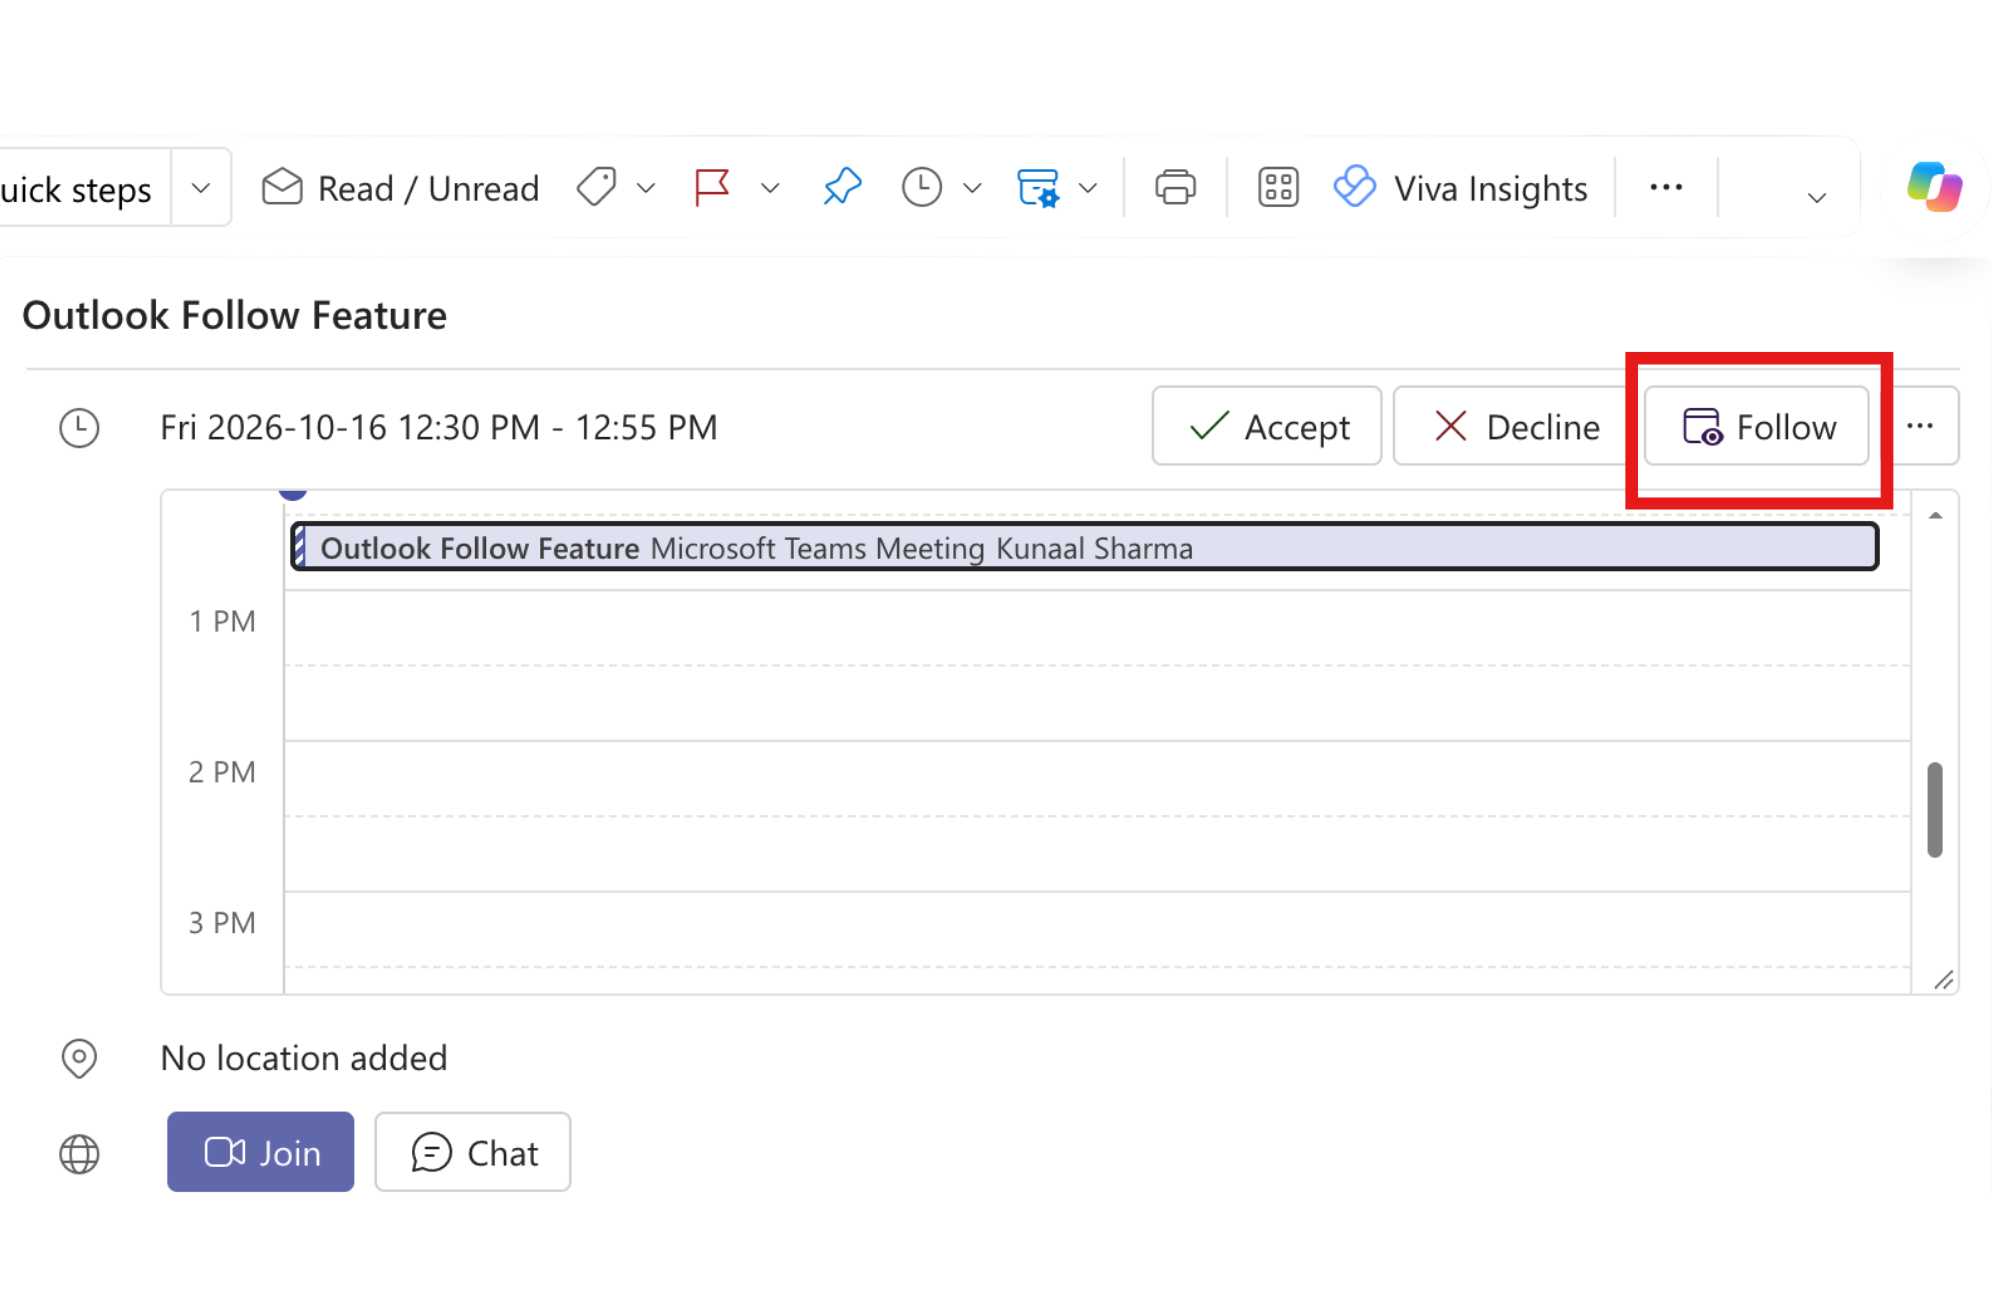Screen dimensions: 2000x1292
Task: Click the Outlook Follow Feature subject heading
Action: 235,315
